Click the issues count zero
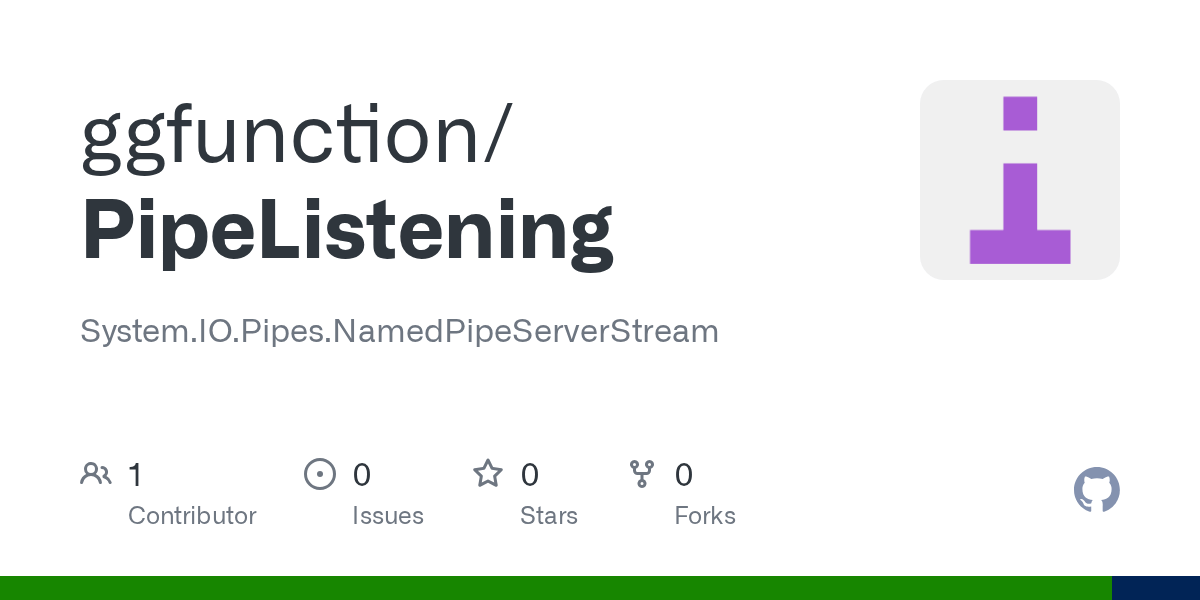This screenshot has height=600, width=1200. [x=362, y=474]
